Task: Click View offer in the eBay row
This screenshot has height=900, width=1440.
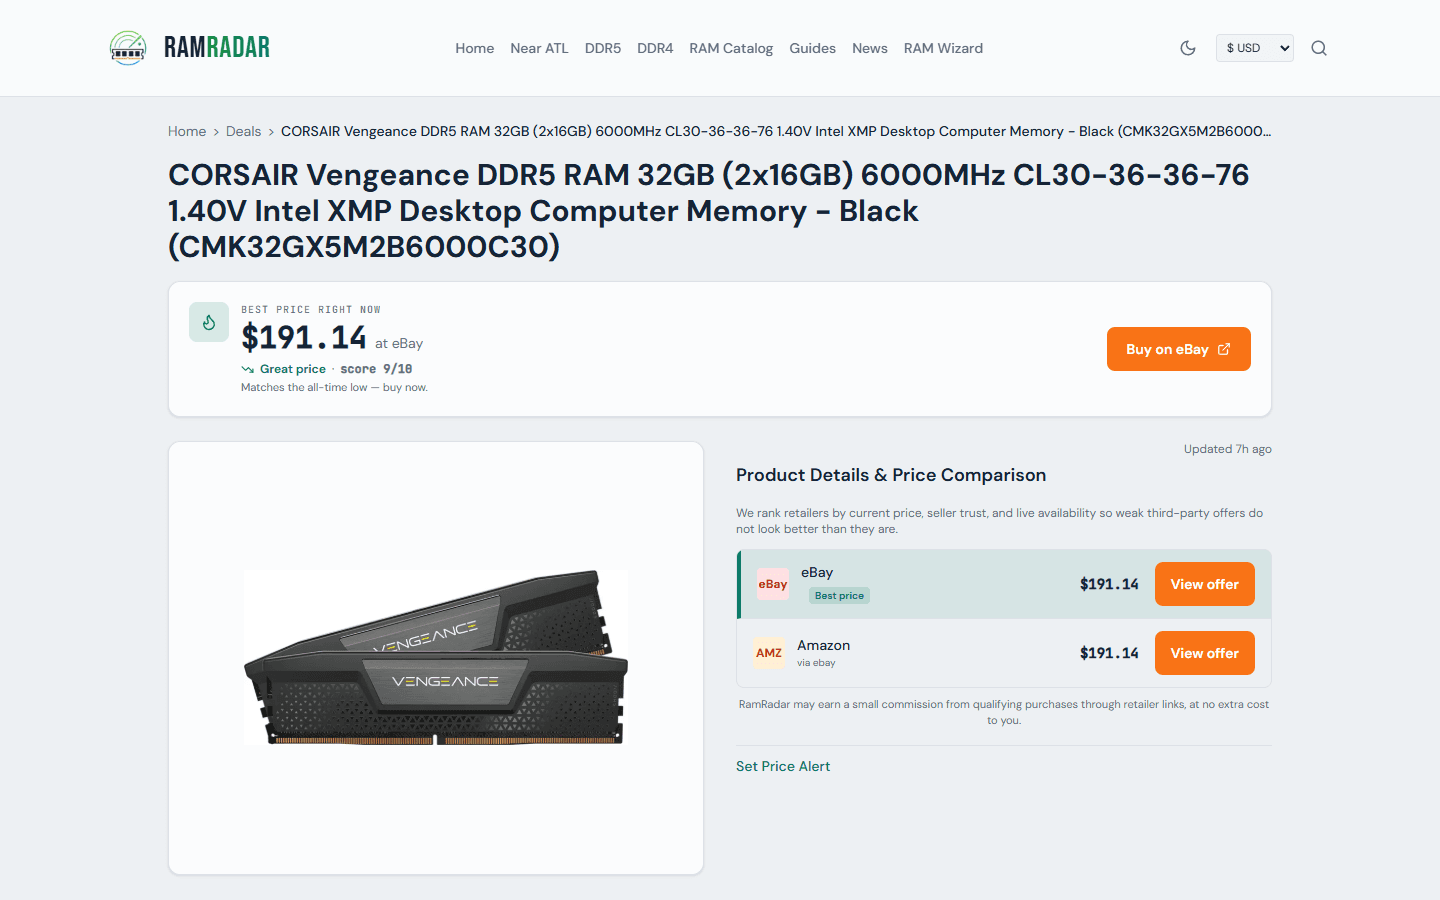Action: pyautogui.click(x=1205, y=584)
